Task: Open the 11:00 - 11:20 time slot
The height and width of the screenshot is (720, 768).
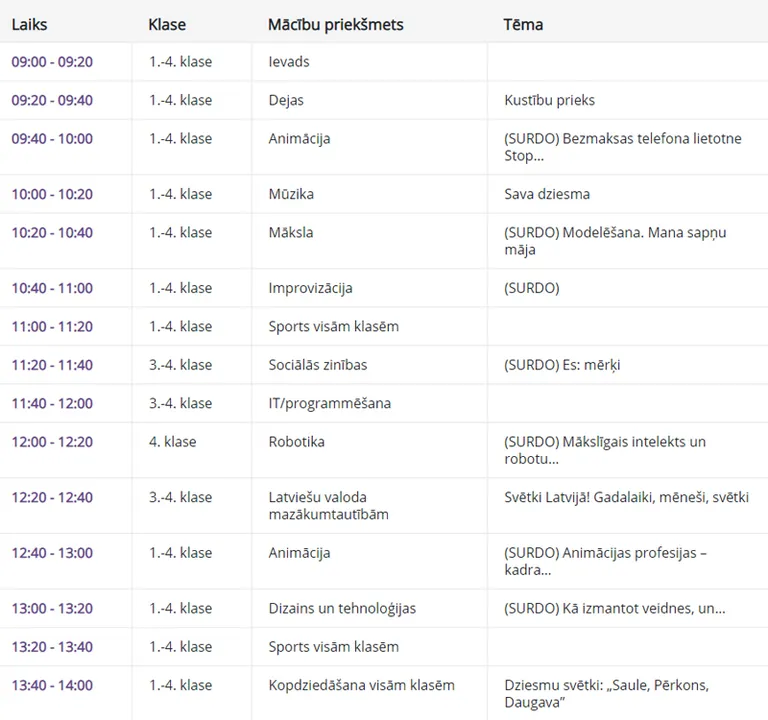Action: pyautogui.click(x=52, y=326)
